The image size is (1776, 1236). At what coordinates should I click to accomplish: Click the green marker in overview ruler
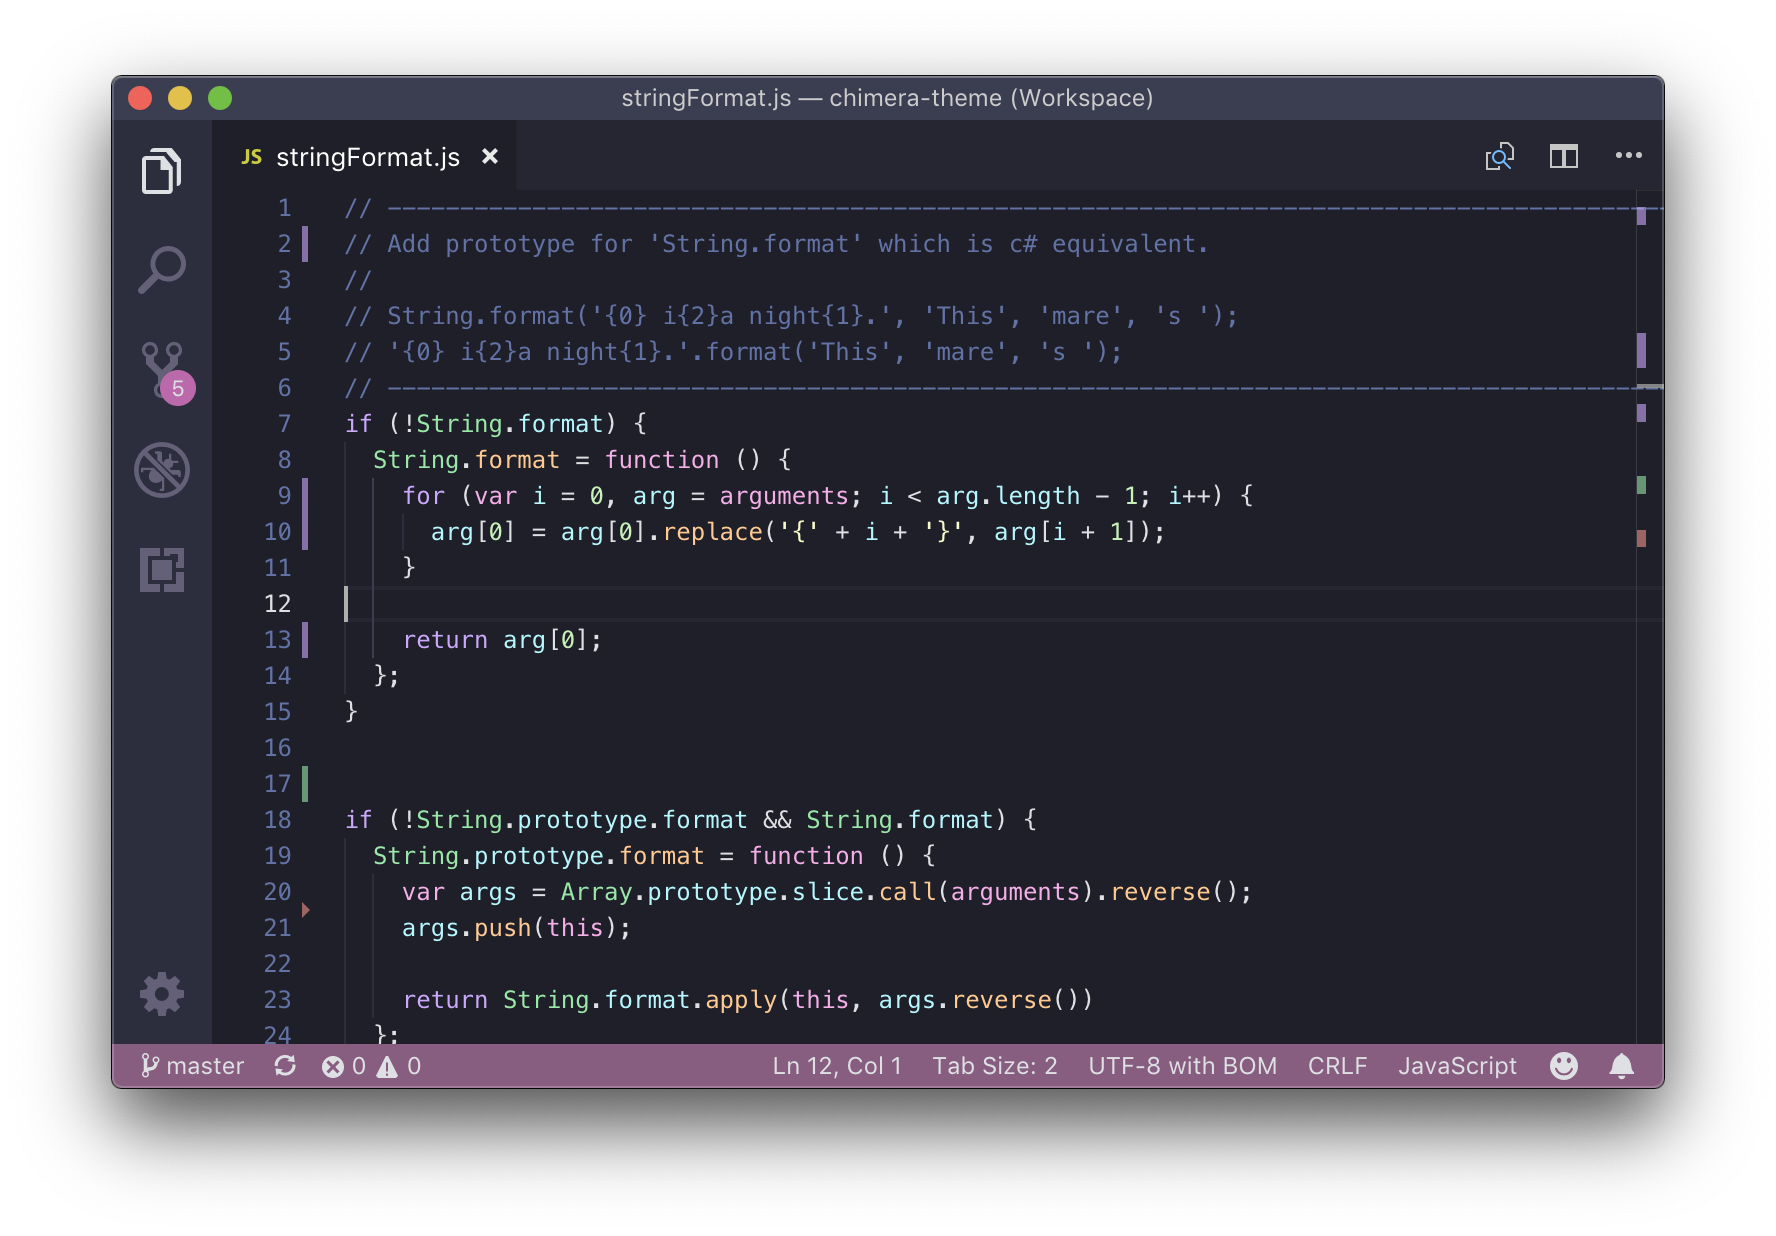[1641, 485]
